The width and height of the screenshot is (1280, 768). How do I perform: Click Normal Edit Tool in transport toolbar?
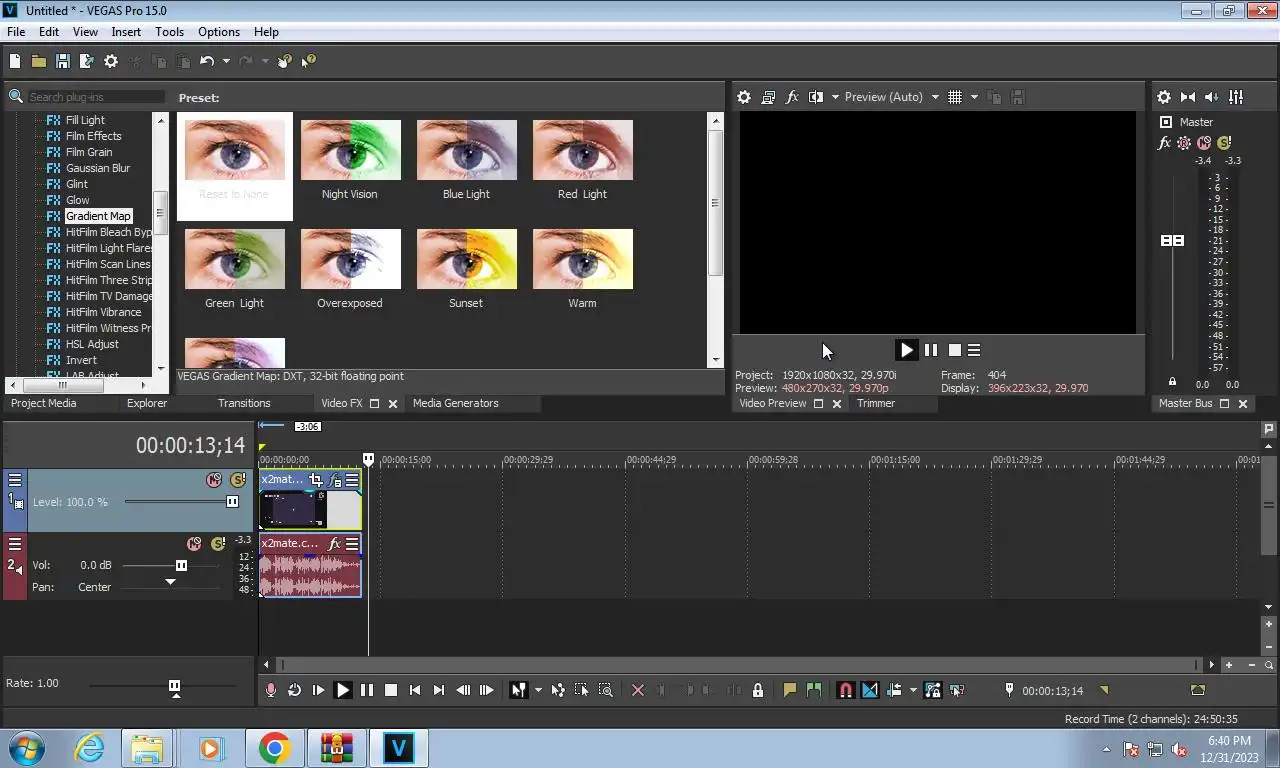tap(518, 690)
